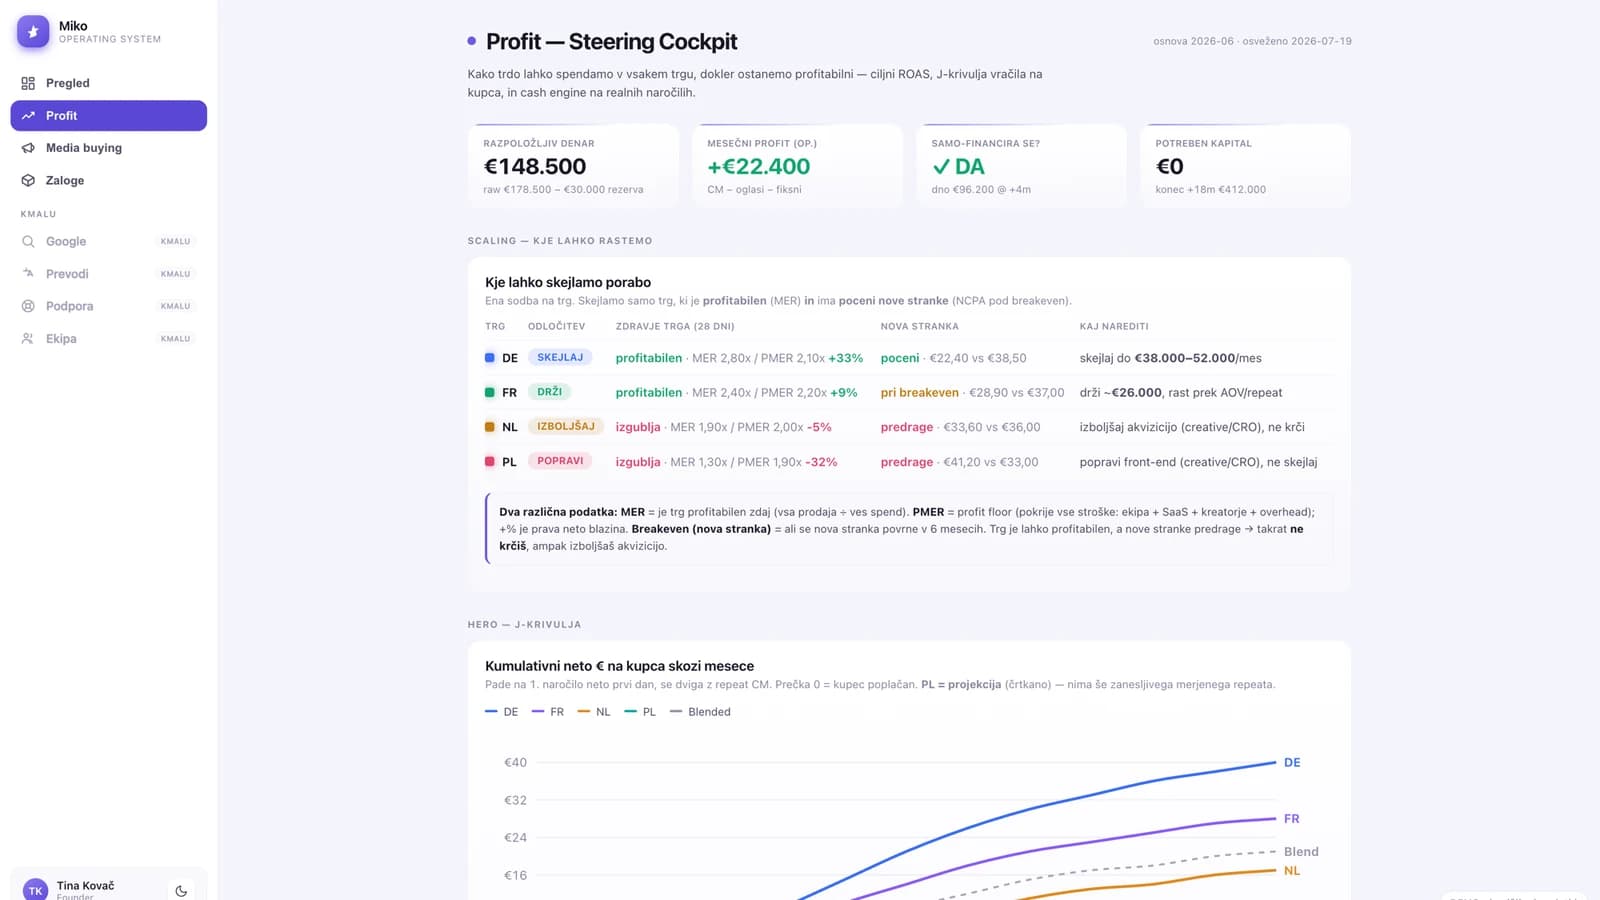
Task: Click the '+9%' margin value in FR row
Action: [844, 393]
